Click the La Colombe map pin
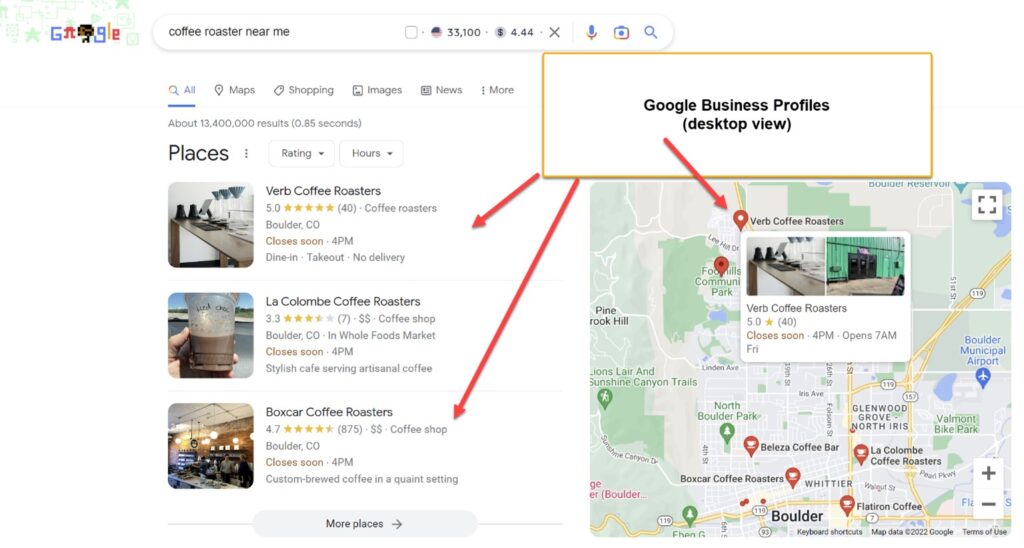 tap(861, 454)
